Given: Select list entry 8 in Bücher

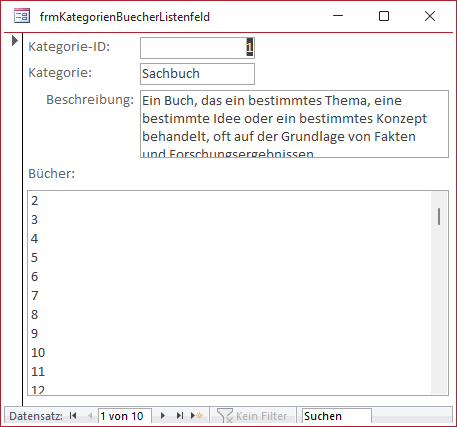Looking at the screenshot, I should [229, 315].
